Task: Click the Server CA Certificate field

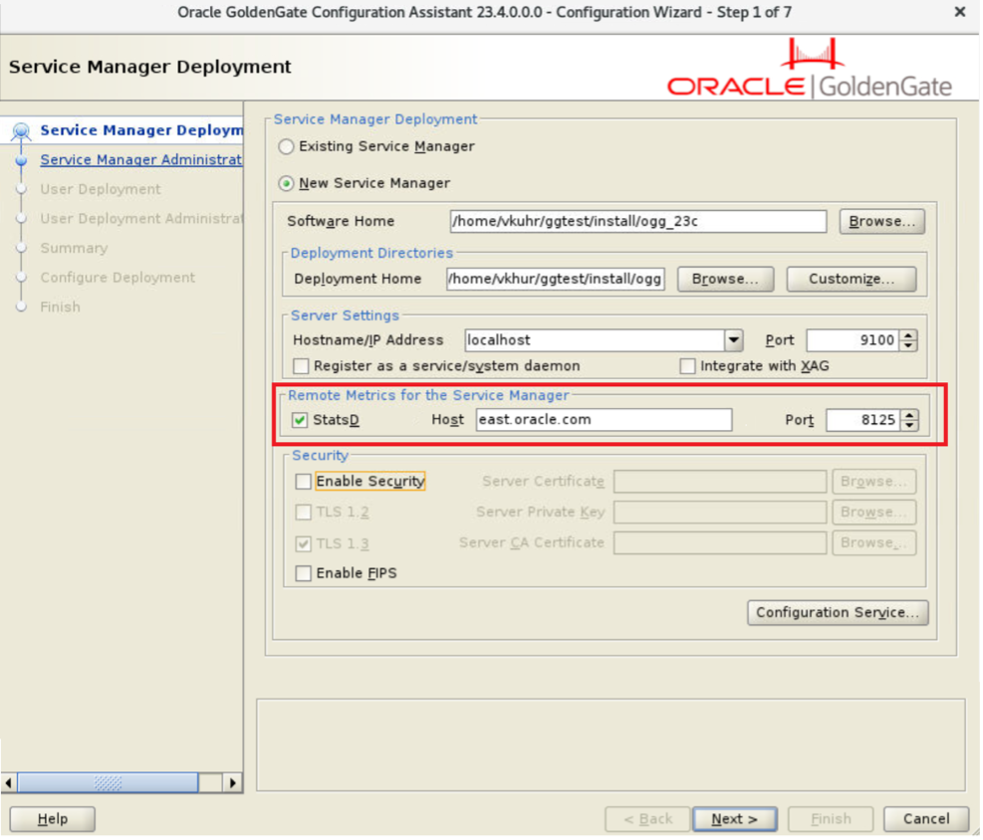Action: (x=720, y=543)
